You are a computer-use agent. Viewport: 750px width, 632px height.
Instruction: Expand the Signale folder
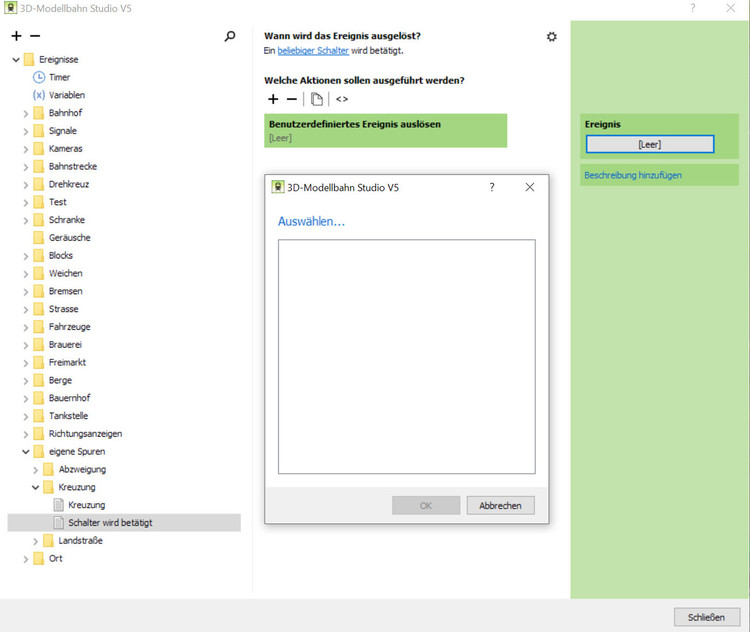(26, 132)
